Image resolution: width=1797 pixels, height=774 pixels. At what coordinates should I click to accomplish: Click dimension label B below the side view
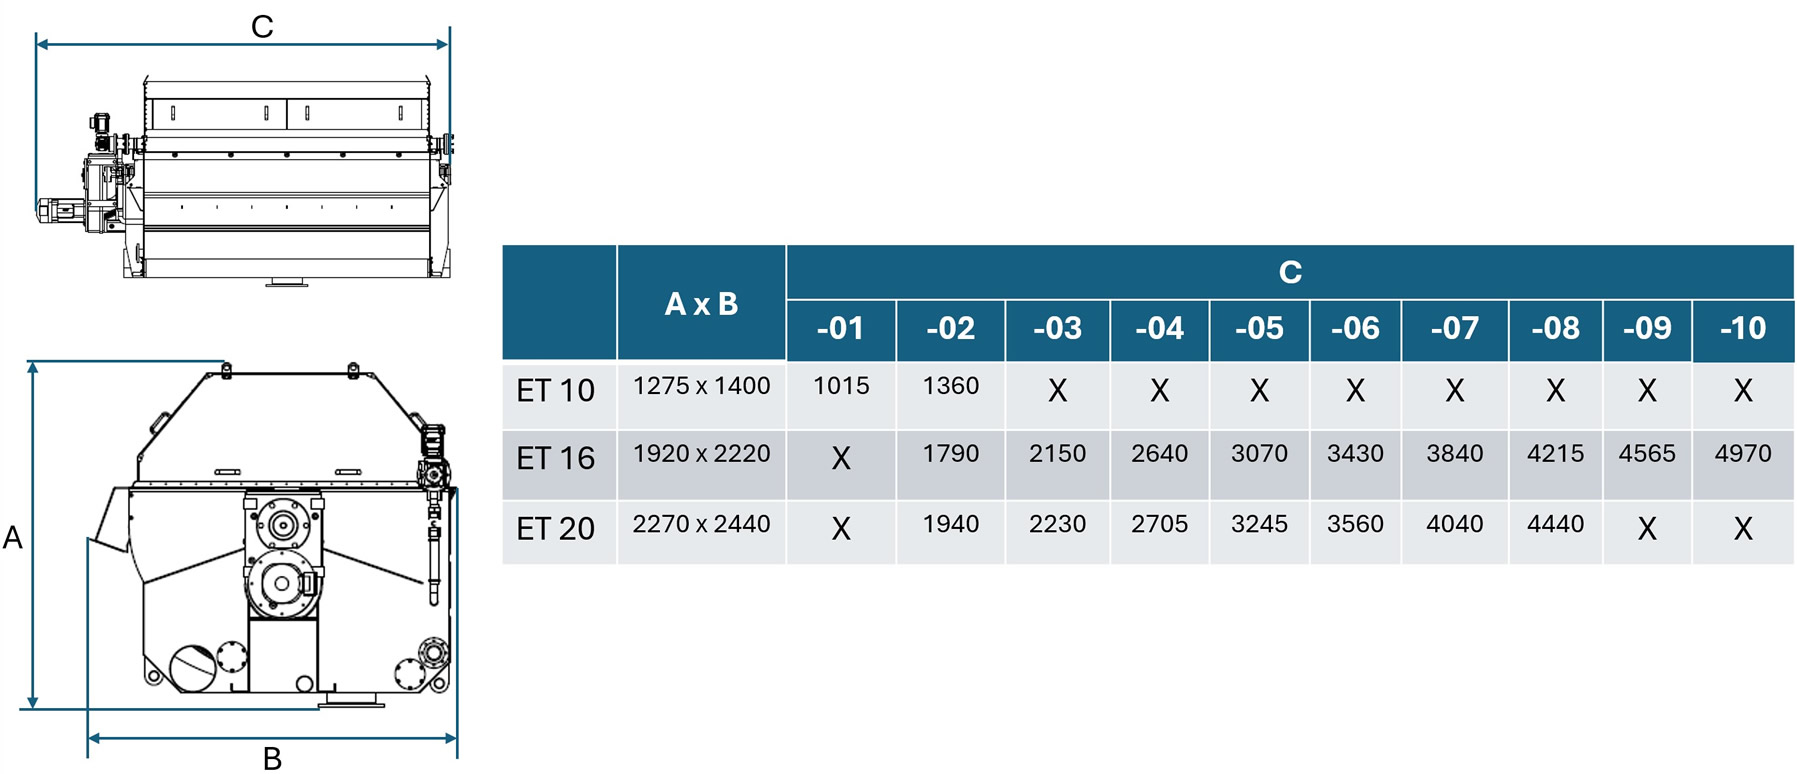pos(272,759)
